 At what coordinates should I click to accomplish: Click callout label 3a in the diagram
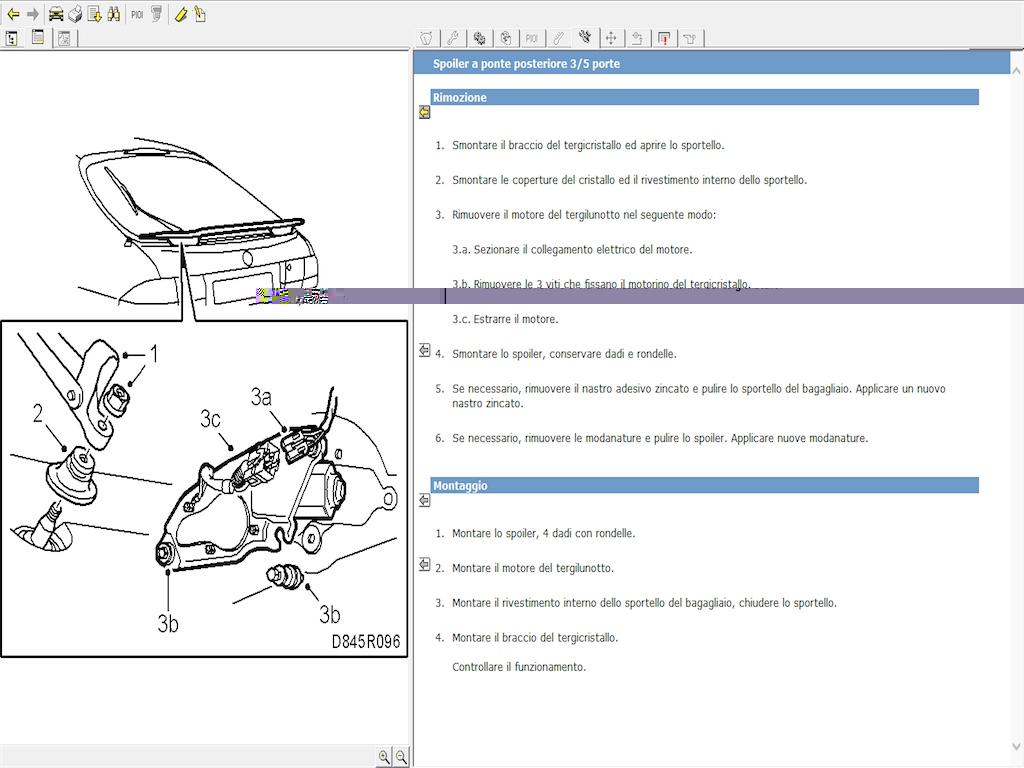261,396
